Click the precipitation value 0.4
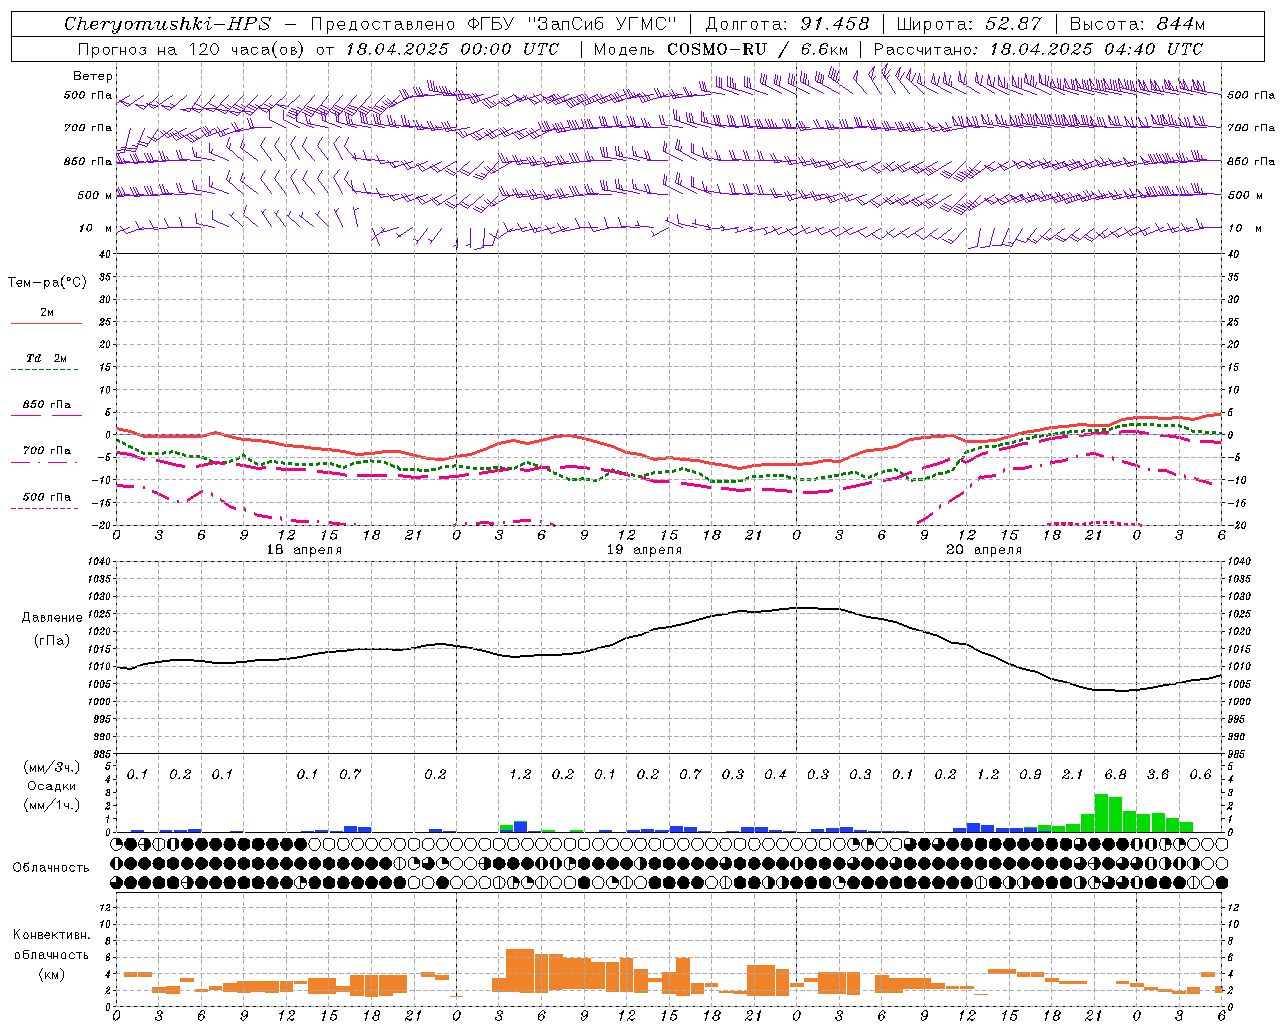The width and height of the screenshot is (1280, 1024). pyautogui.click(x=775, y=774)
